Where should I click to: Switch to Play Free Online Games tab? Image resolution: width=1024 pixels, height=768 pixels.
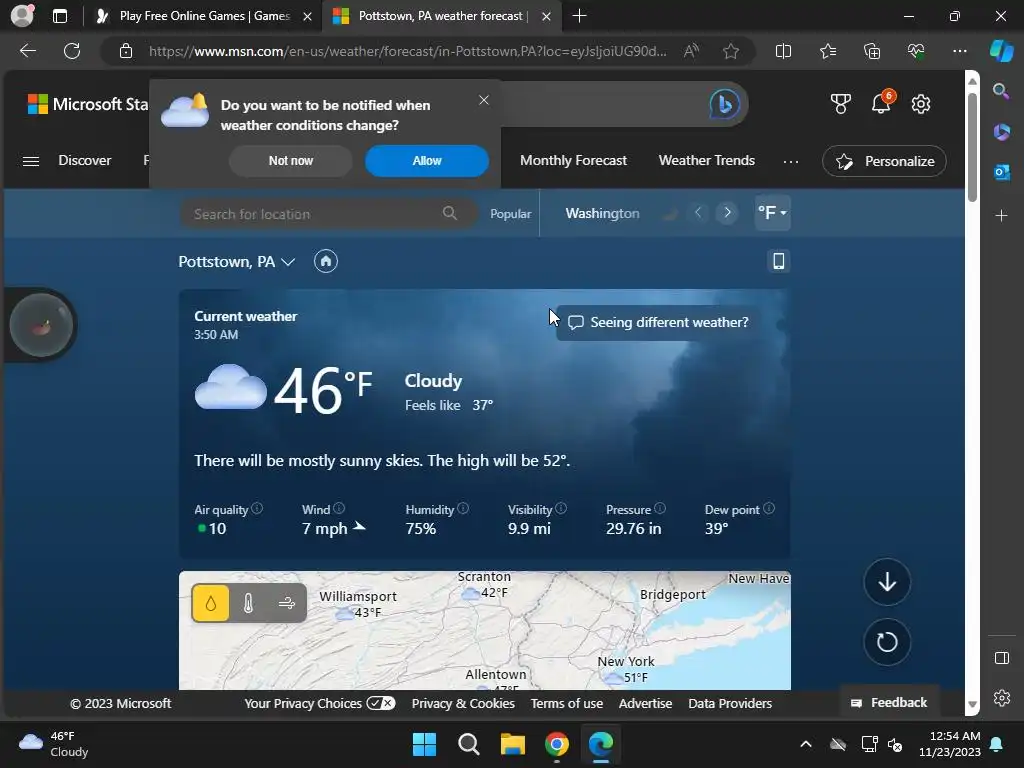click(x=204, y=16)
